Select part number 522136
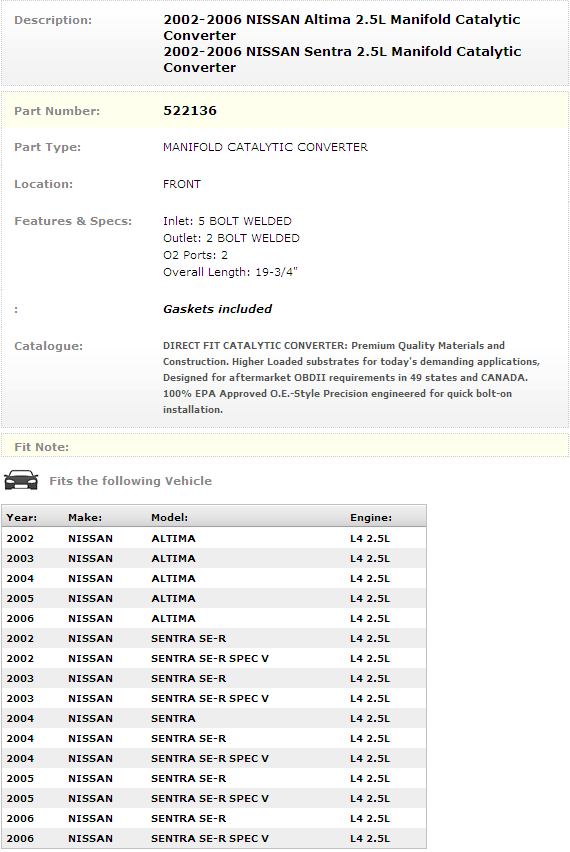The width and height of the screenshot is (570, 852). click(190, 111)
